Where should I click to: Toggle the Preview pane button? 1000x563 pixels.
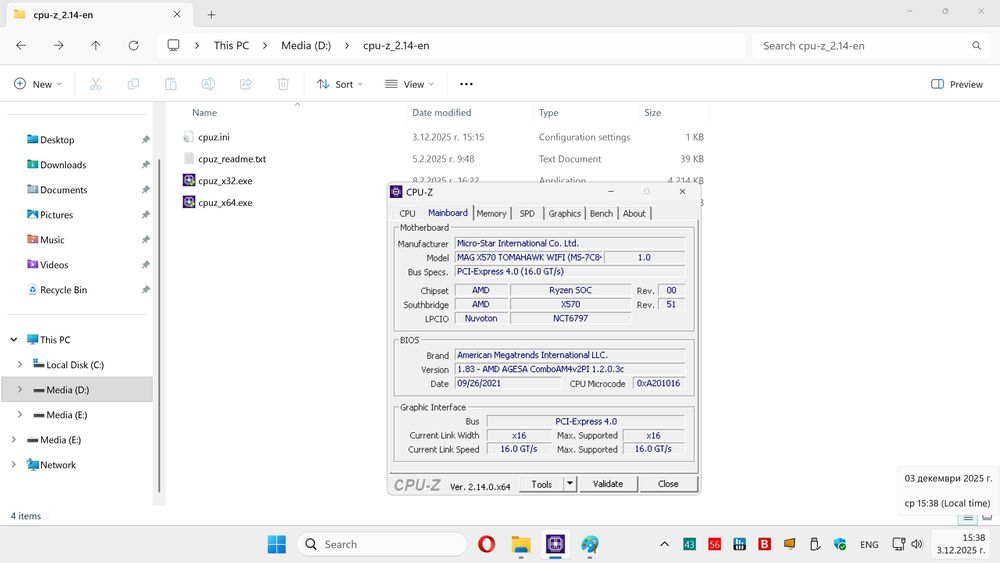[x=957, y=84]
